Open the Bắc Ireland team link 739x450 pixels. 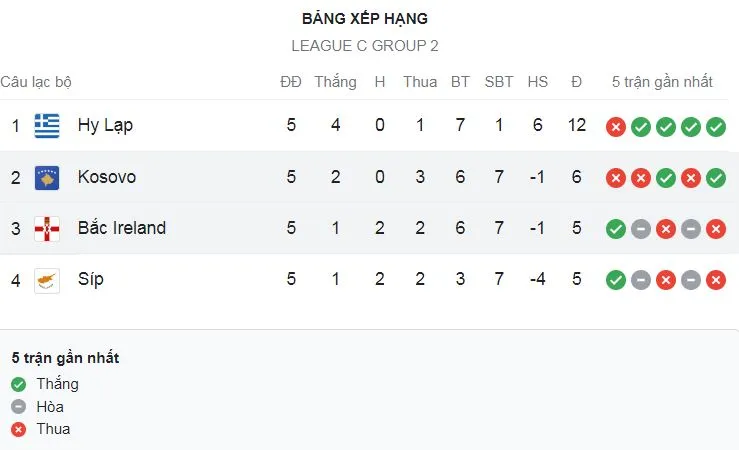pyautogui.click(x=122, y=229)
